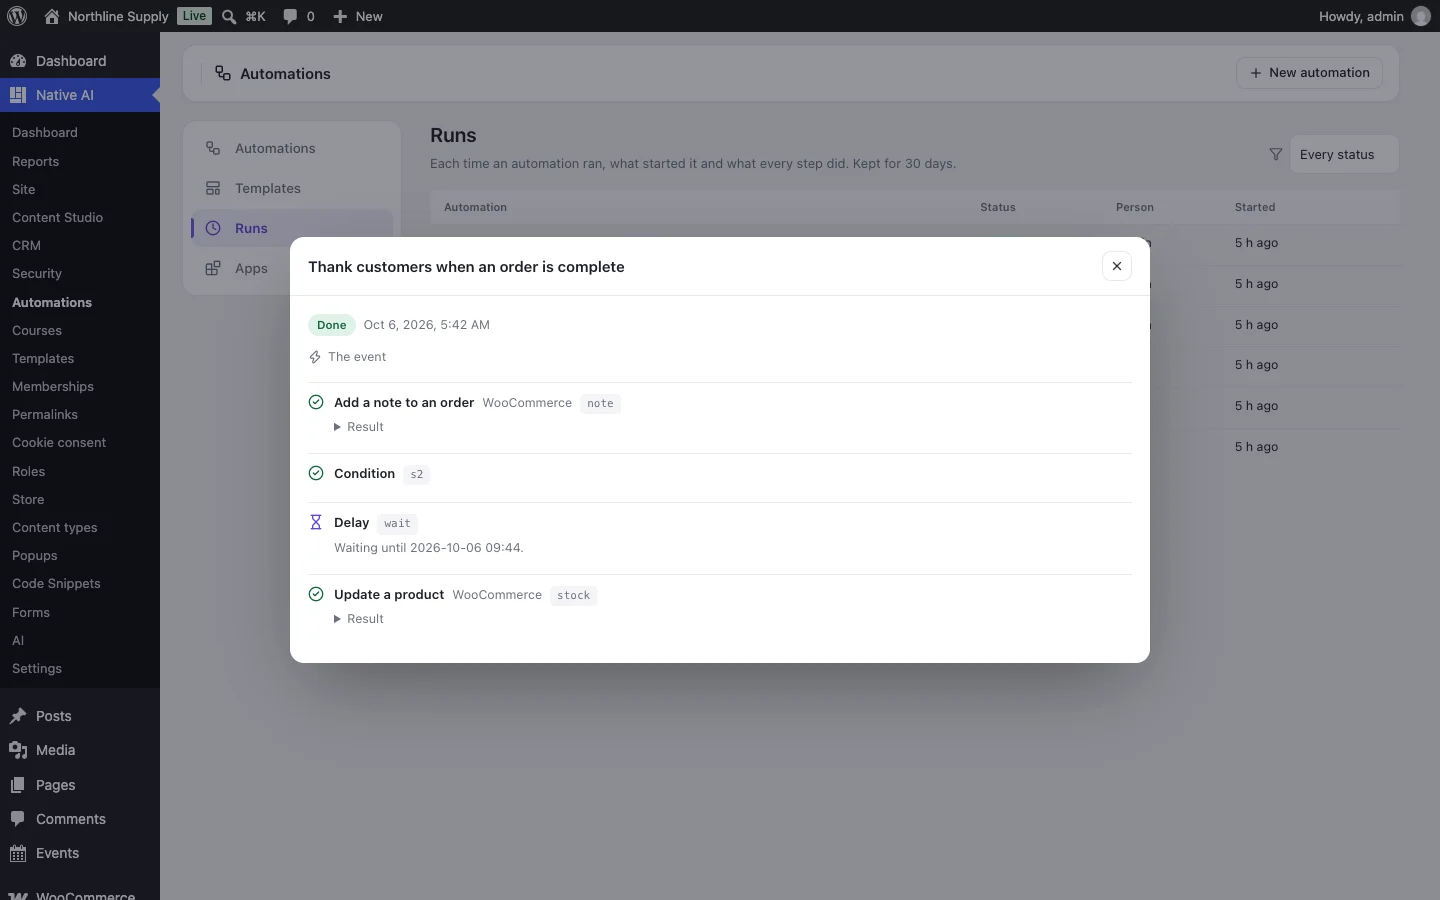Open the ⌘K search icon

[x=244, y=16]
